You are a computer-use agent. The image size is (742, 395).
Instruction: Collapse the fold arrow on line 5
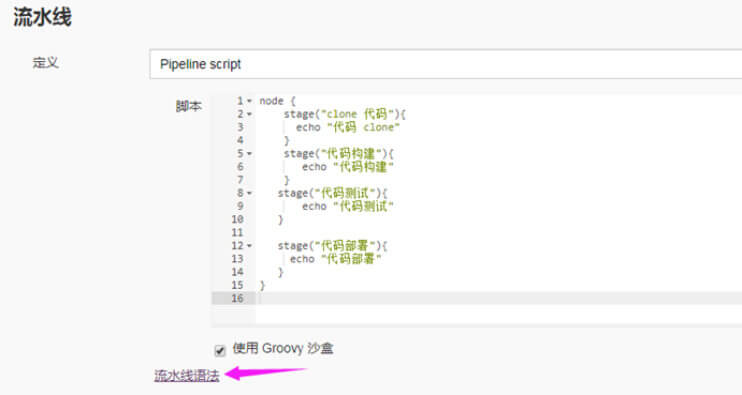(x=249, y=154)
